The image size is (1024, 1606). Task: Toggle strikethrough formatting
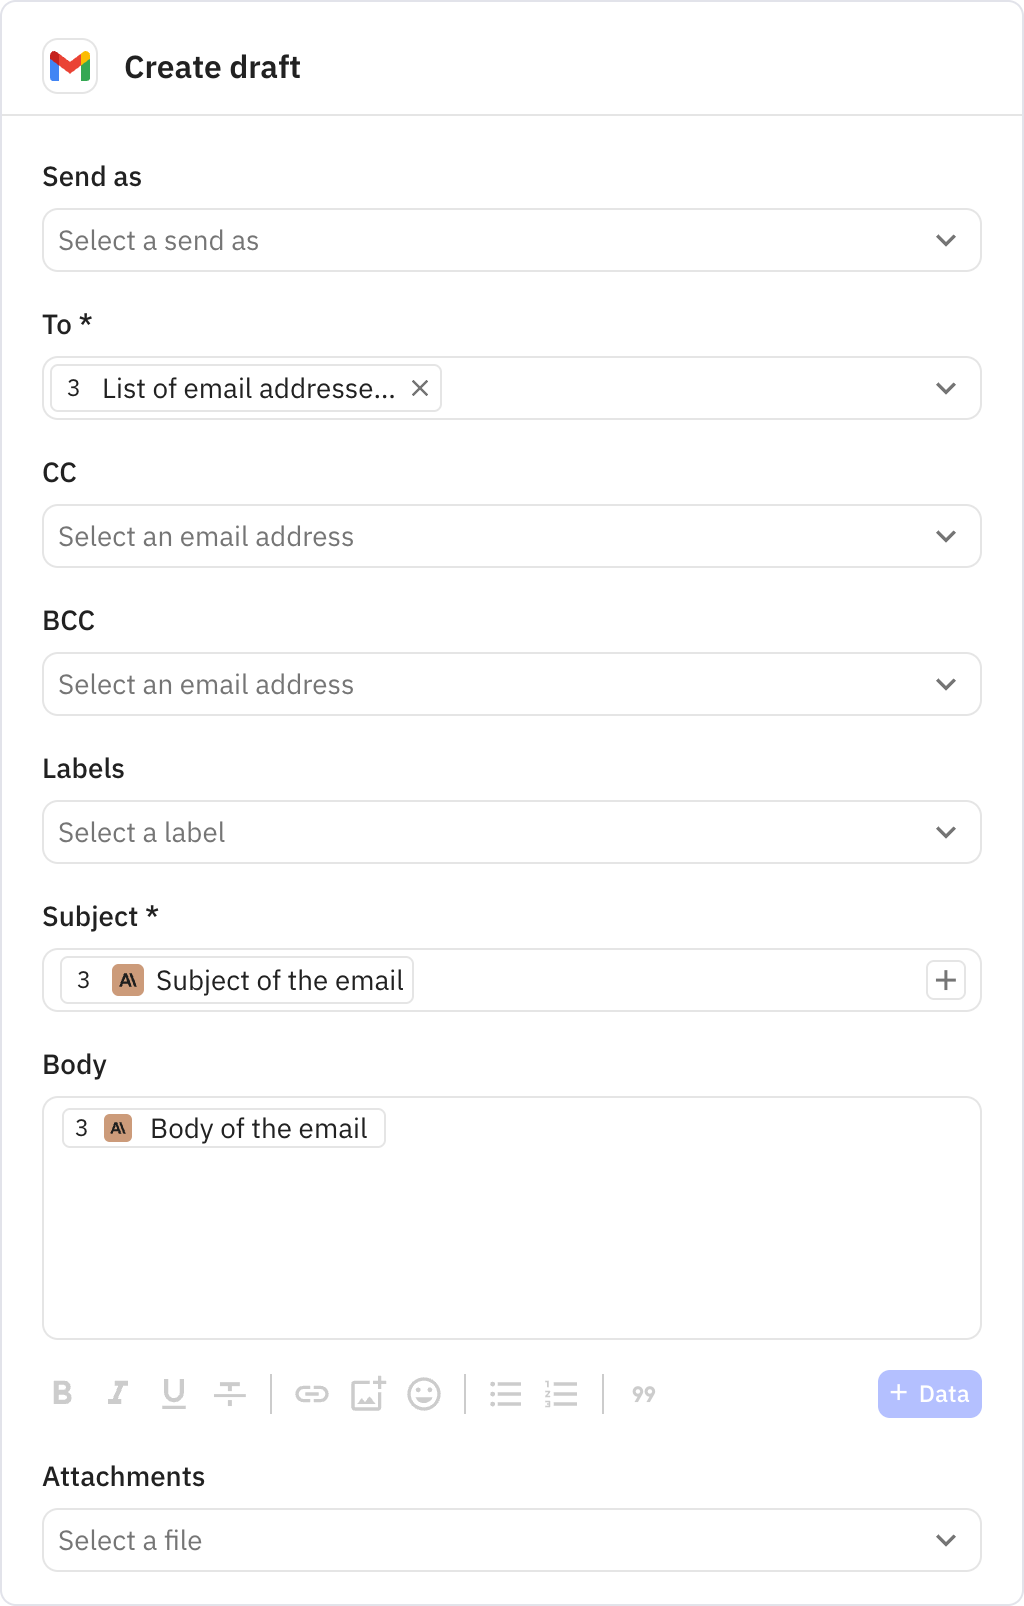pos(230,1393)
